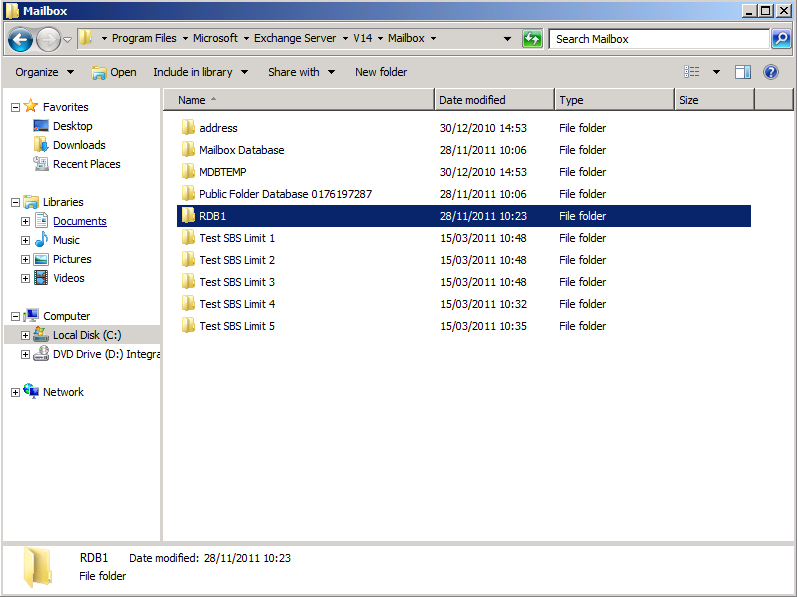The image size is (797, 597).
Task: Select Exchange Server in the address breadcrumb
Action: coord(295,38)
